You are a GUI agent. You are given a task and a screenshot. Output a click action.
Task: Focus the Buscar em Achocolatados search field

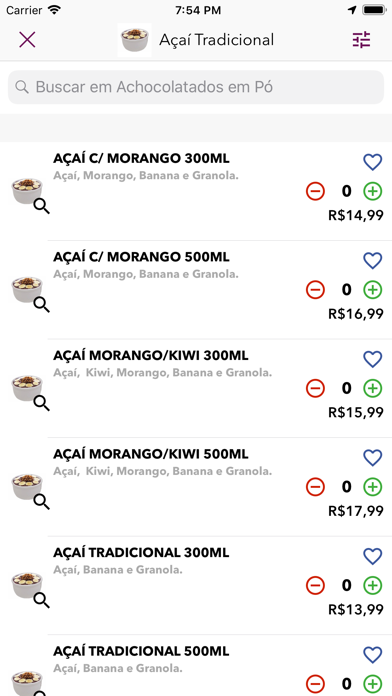pos(196,87)
